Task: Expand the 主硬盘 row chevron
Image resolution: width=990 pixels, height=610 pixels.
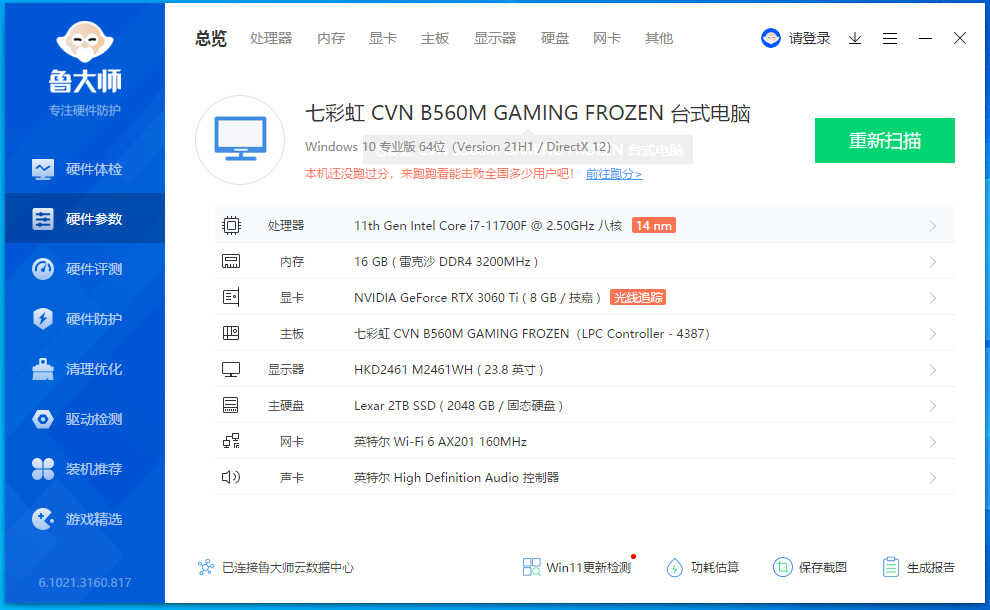Action: (x=933, y=406)
